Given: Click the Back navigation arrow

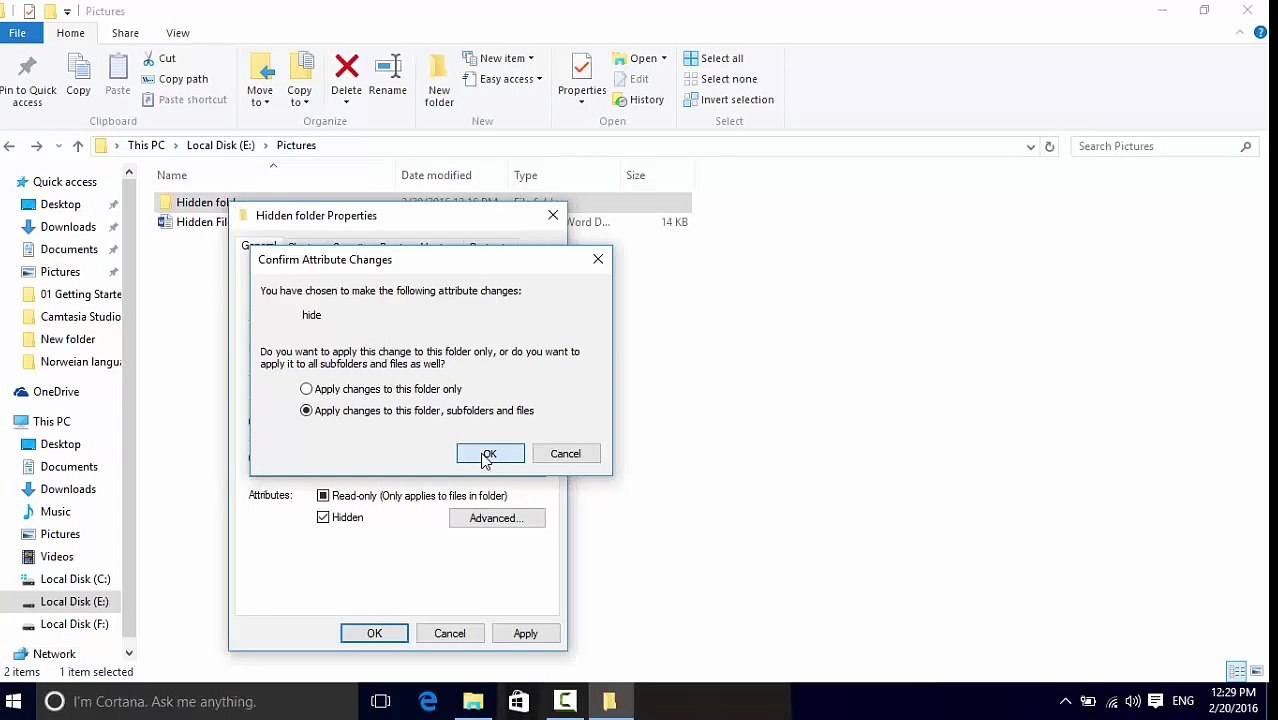Looking at the screenshot, I should 9,146.
